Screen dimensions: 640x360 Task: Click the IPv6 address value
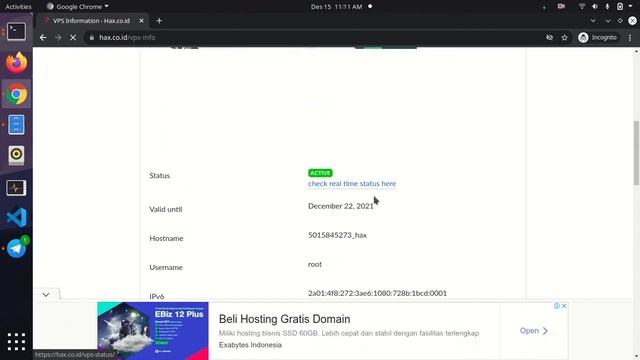click(377, 293)
